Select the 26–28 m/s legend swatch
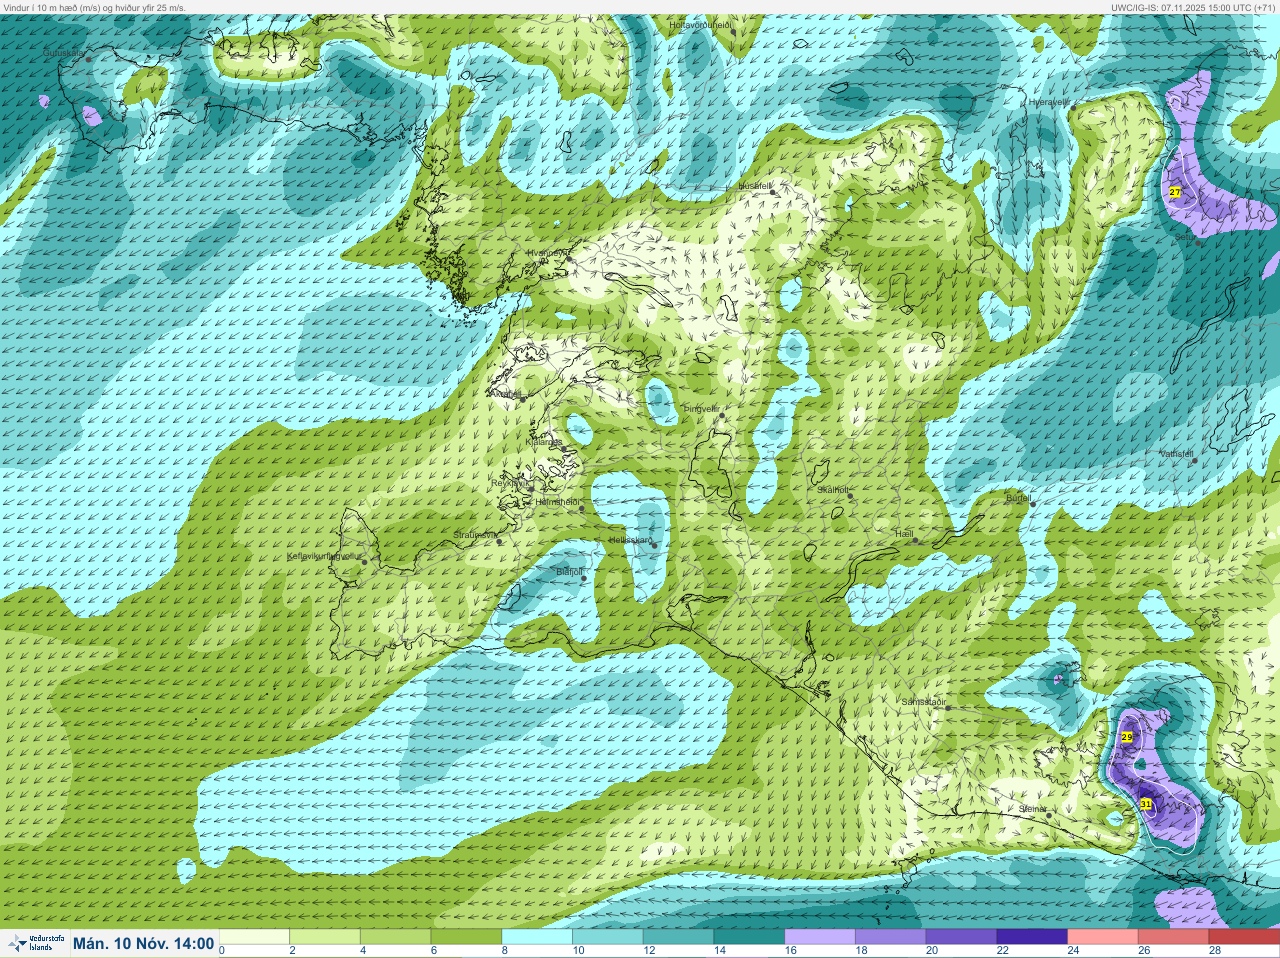The height and width of the screenshot is (958, 1280). point(1174,937)
